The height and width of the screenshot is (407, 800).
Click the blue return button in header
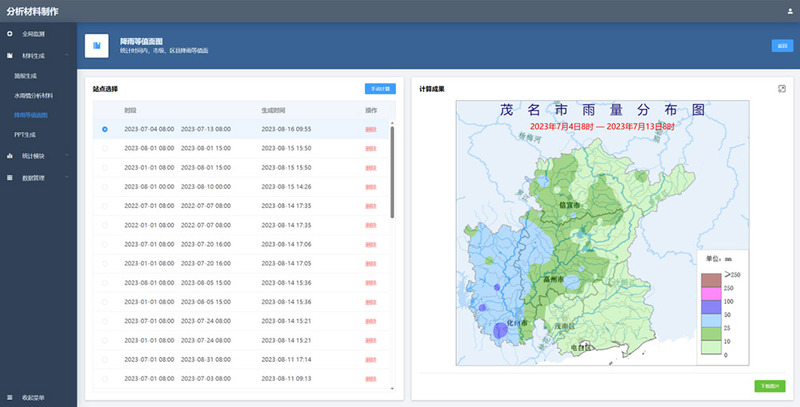[x=782, y=46]
